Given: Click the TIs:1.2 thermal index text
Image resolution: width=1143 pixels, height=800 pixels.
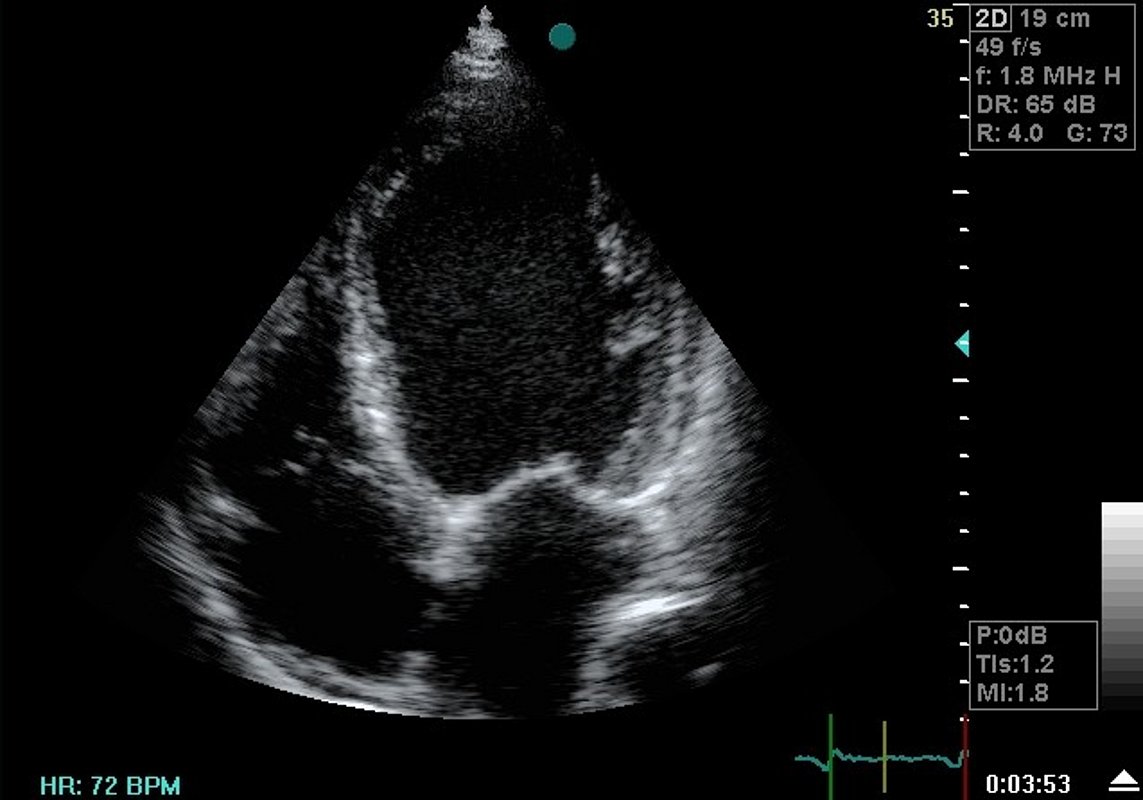Looking at the screenshot, I should pos(1015,664).
